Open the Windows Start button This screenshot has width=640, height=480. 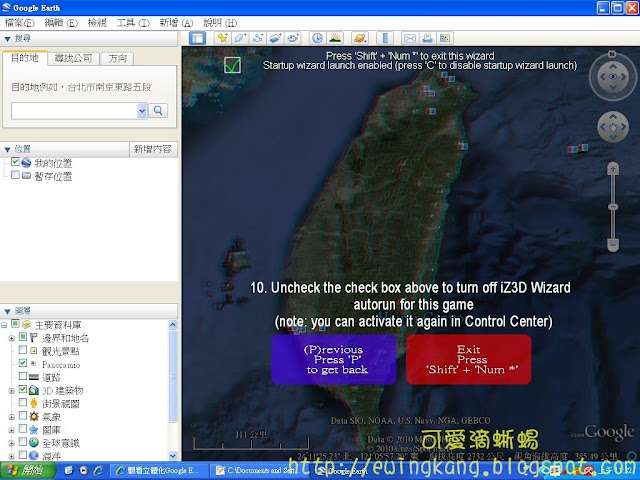pos(27,471)
